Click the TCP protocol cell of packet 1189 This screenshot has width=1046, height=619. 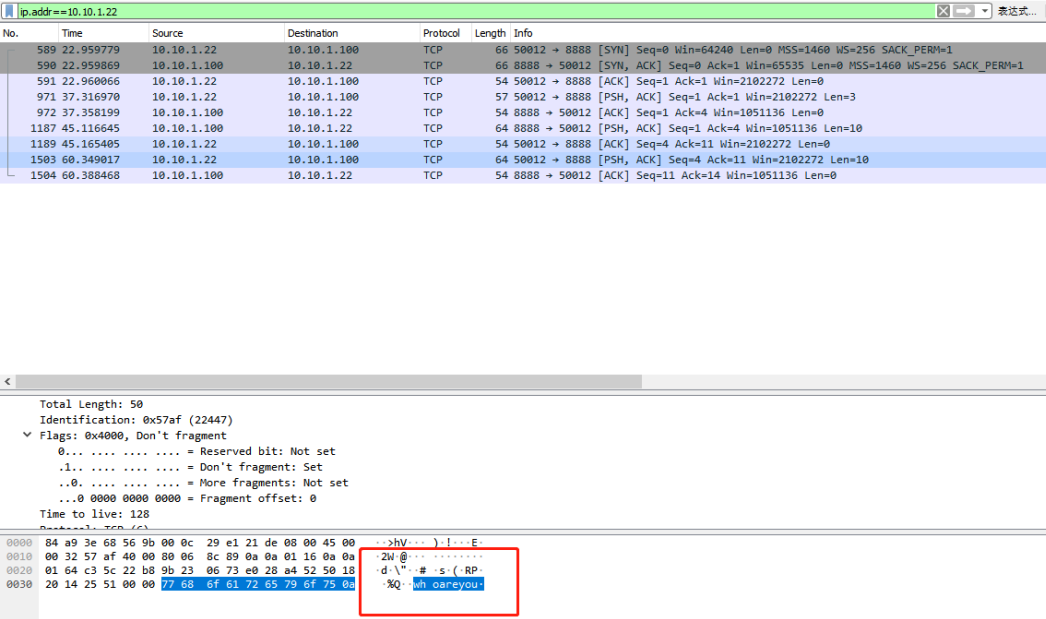click(432, 144)
